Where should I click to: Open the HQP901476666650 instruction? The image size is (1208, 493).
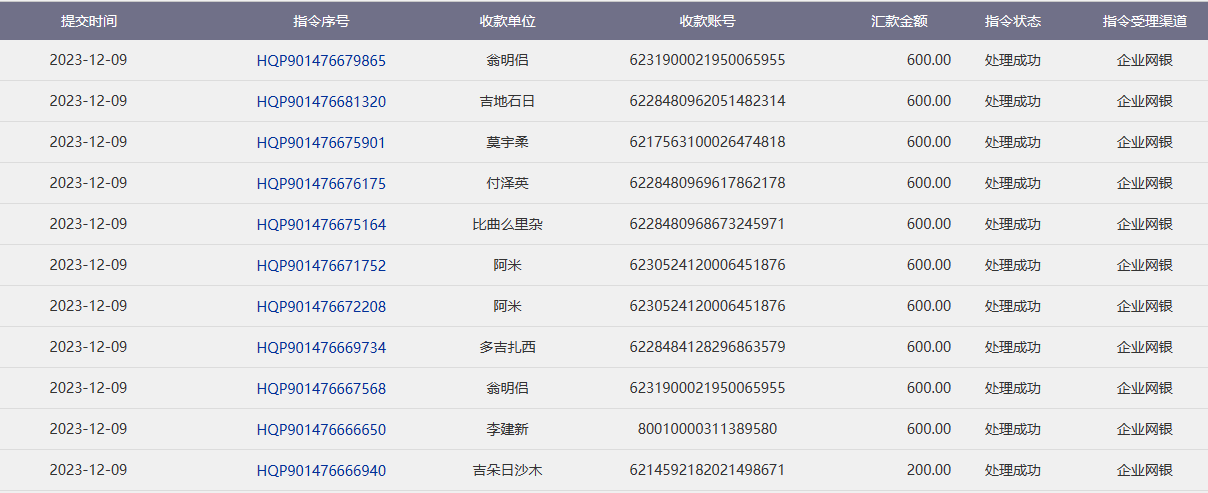click(x=321, y=430)
